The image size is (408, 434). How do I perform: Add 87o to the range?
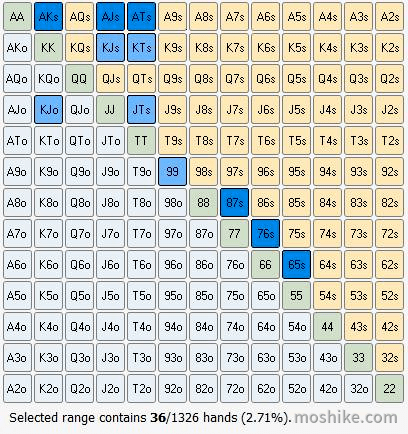[203, 234]
